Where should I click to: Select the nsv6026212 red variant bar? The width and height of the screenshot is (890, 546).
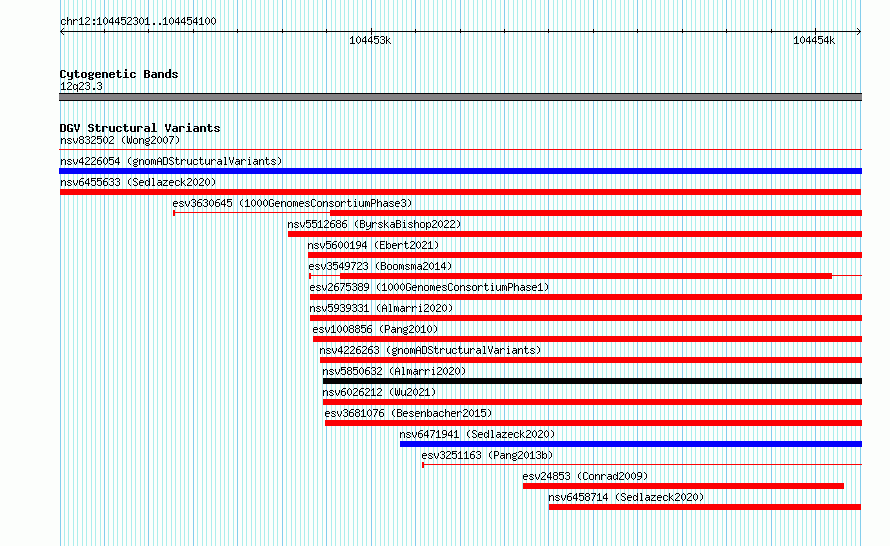[x=592, y=402]
